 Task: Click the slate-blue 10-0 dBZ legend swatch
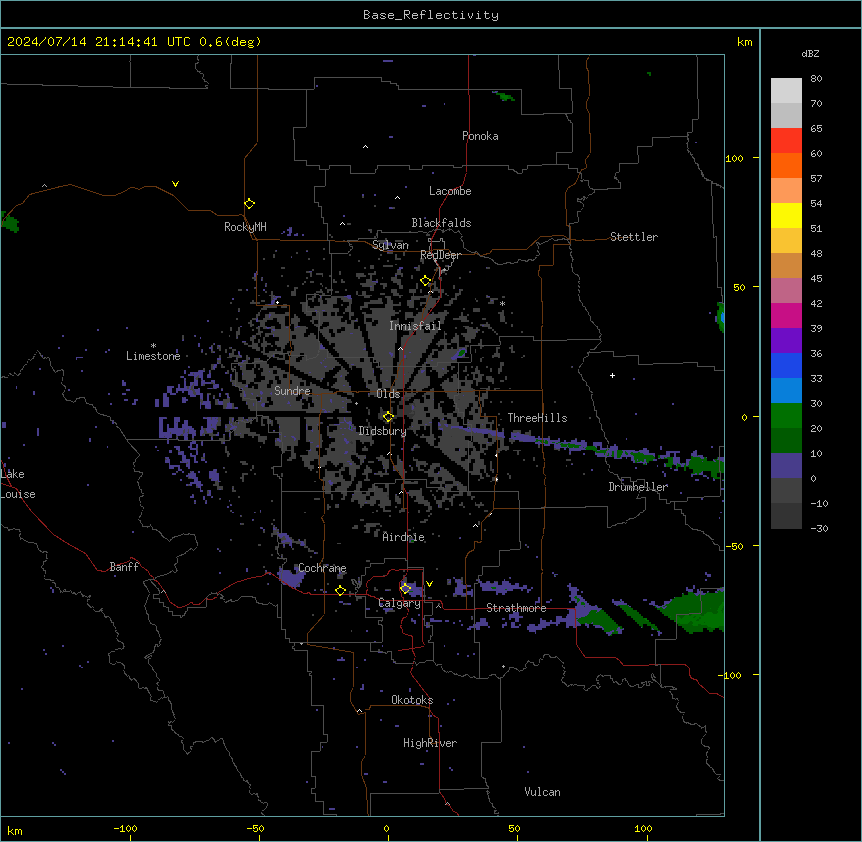click(x=786, y=466)
